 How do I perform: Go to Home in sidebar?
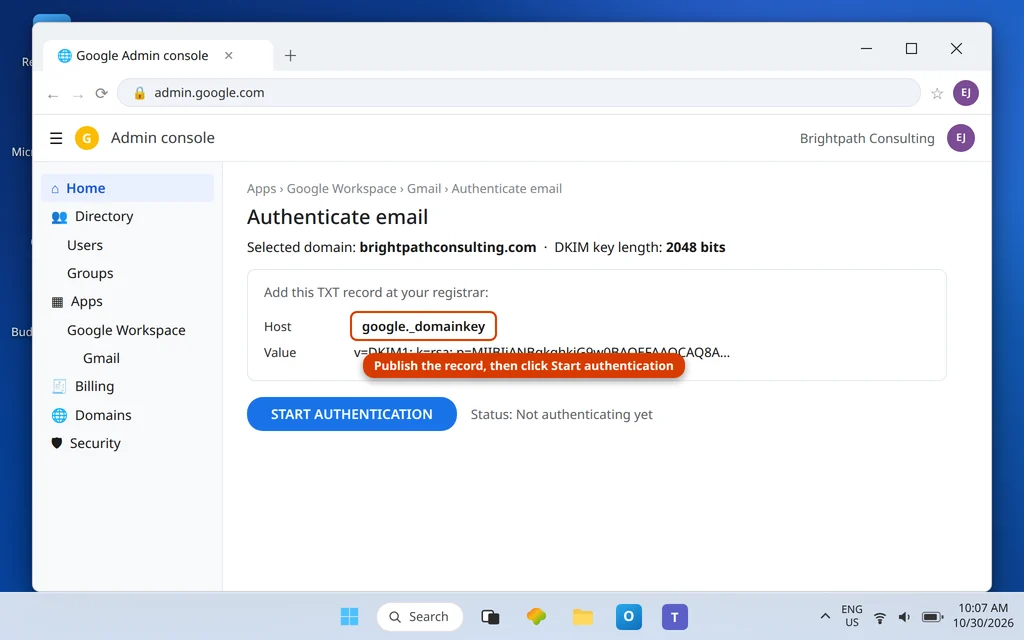tap(127, 188)
